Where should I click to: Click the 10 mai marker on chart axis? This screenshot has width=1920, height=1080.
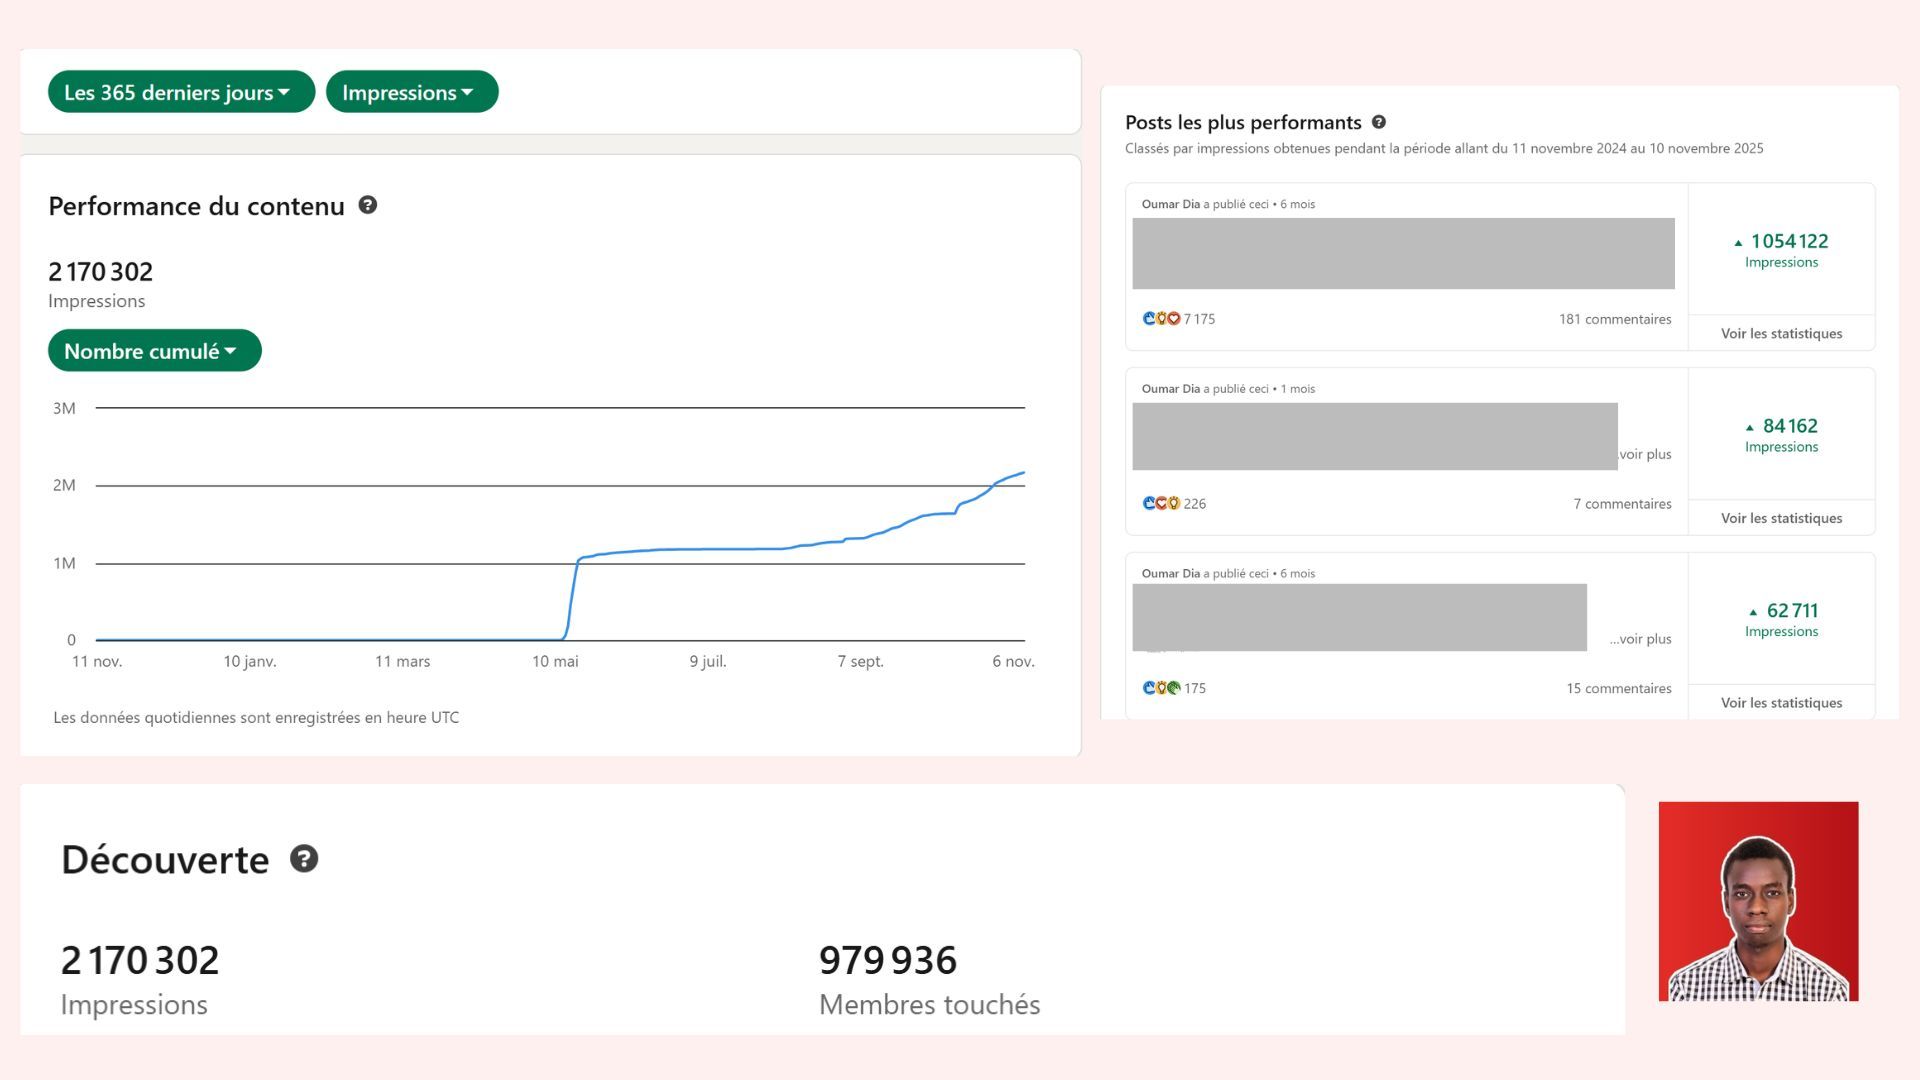555,661
